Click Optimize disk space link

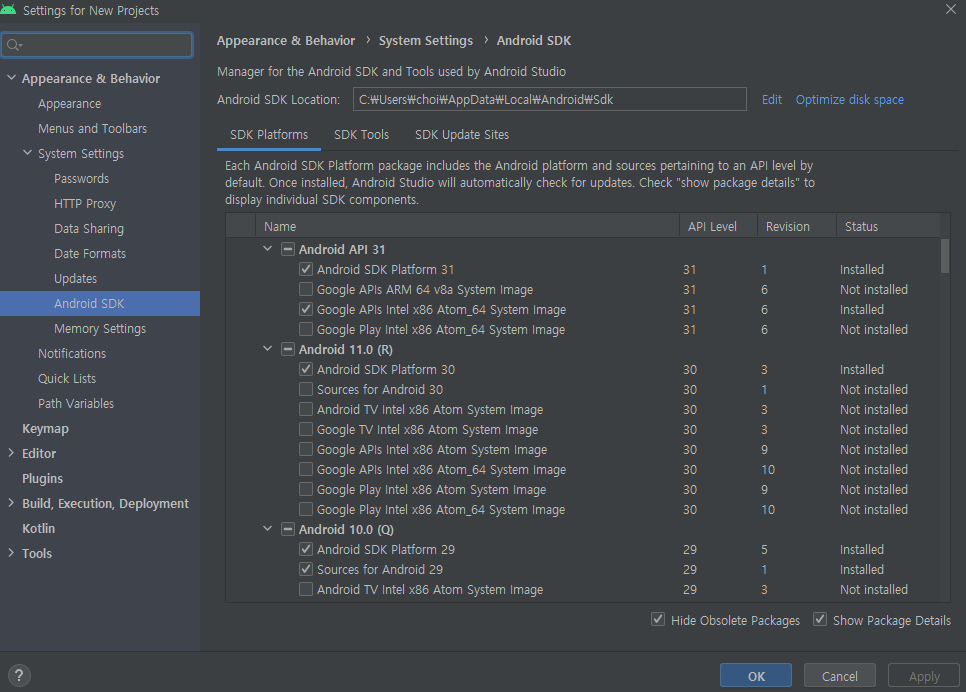(x=850, y=99)
